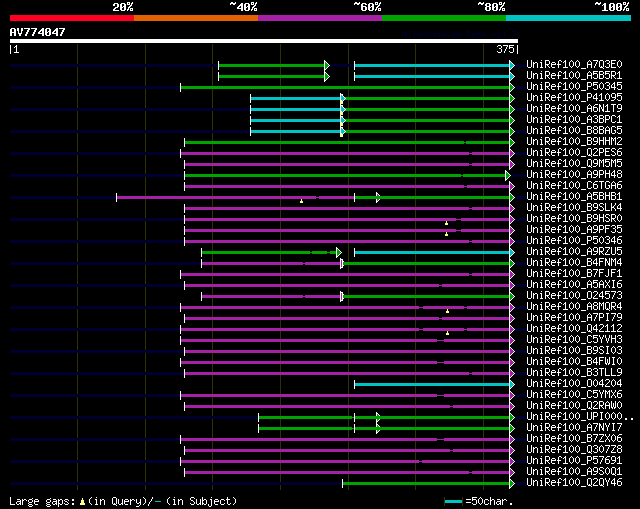640x509 pixels.
Task: Select the UniRef100_A6N1T9 label
Action: [574, 109]
